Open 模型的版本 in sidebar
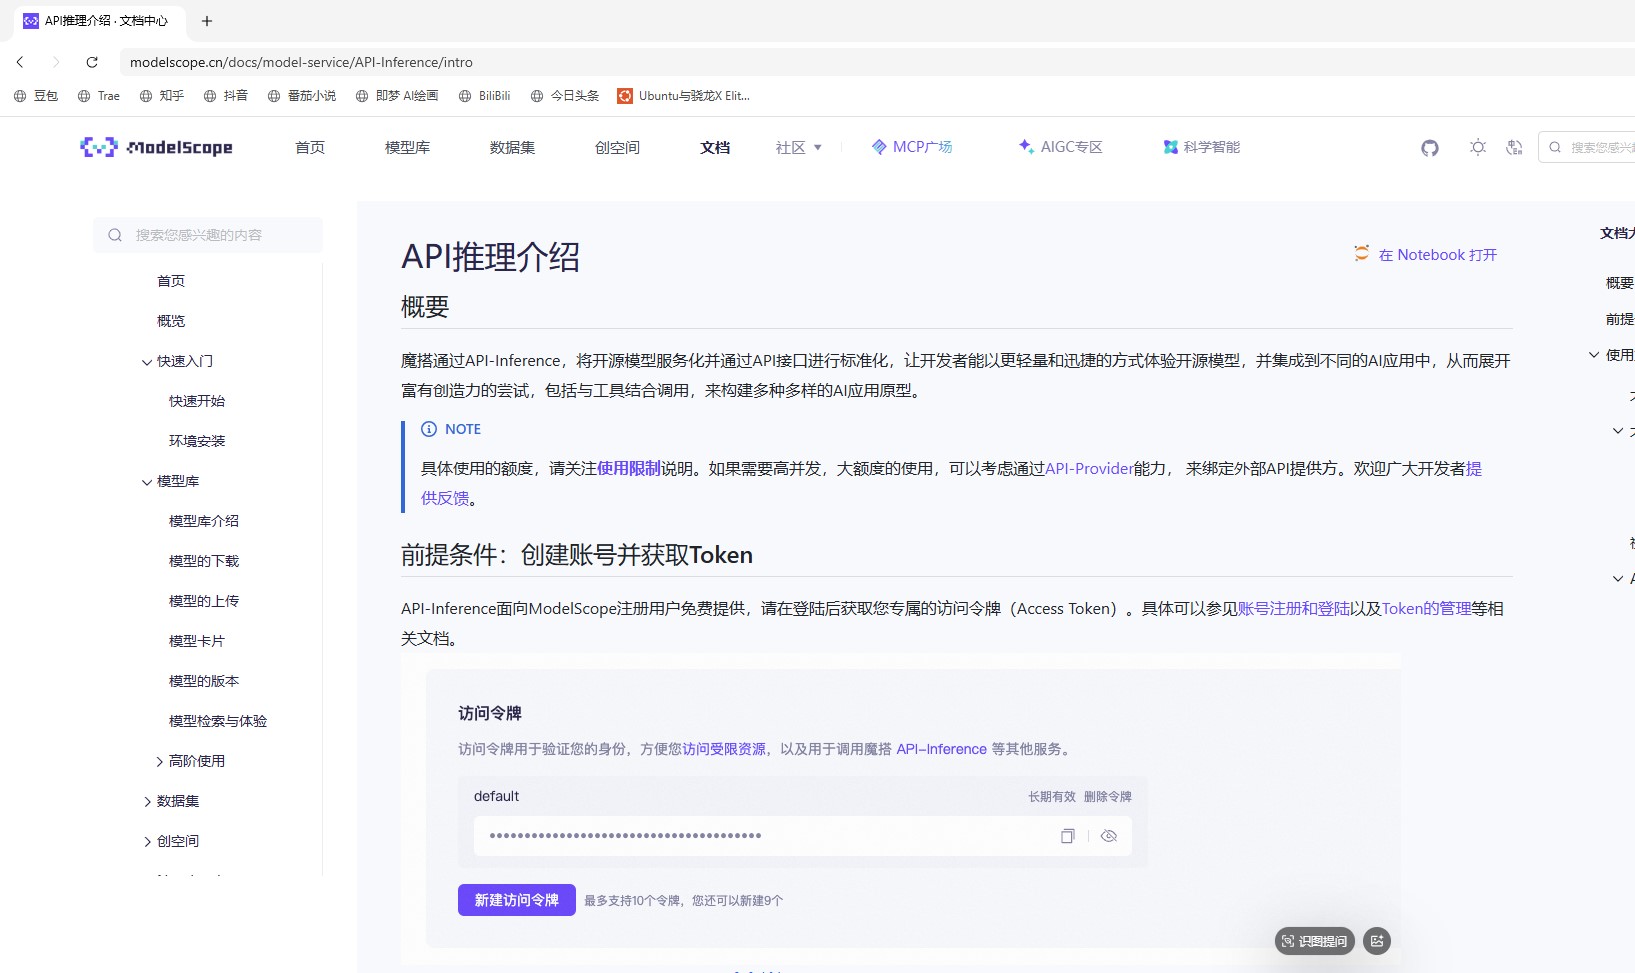1635x973 pixels. click(204, 681)
